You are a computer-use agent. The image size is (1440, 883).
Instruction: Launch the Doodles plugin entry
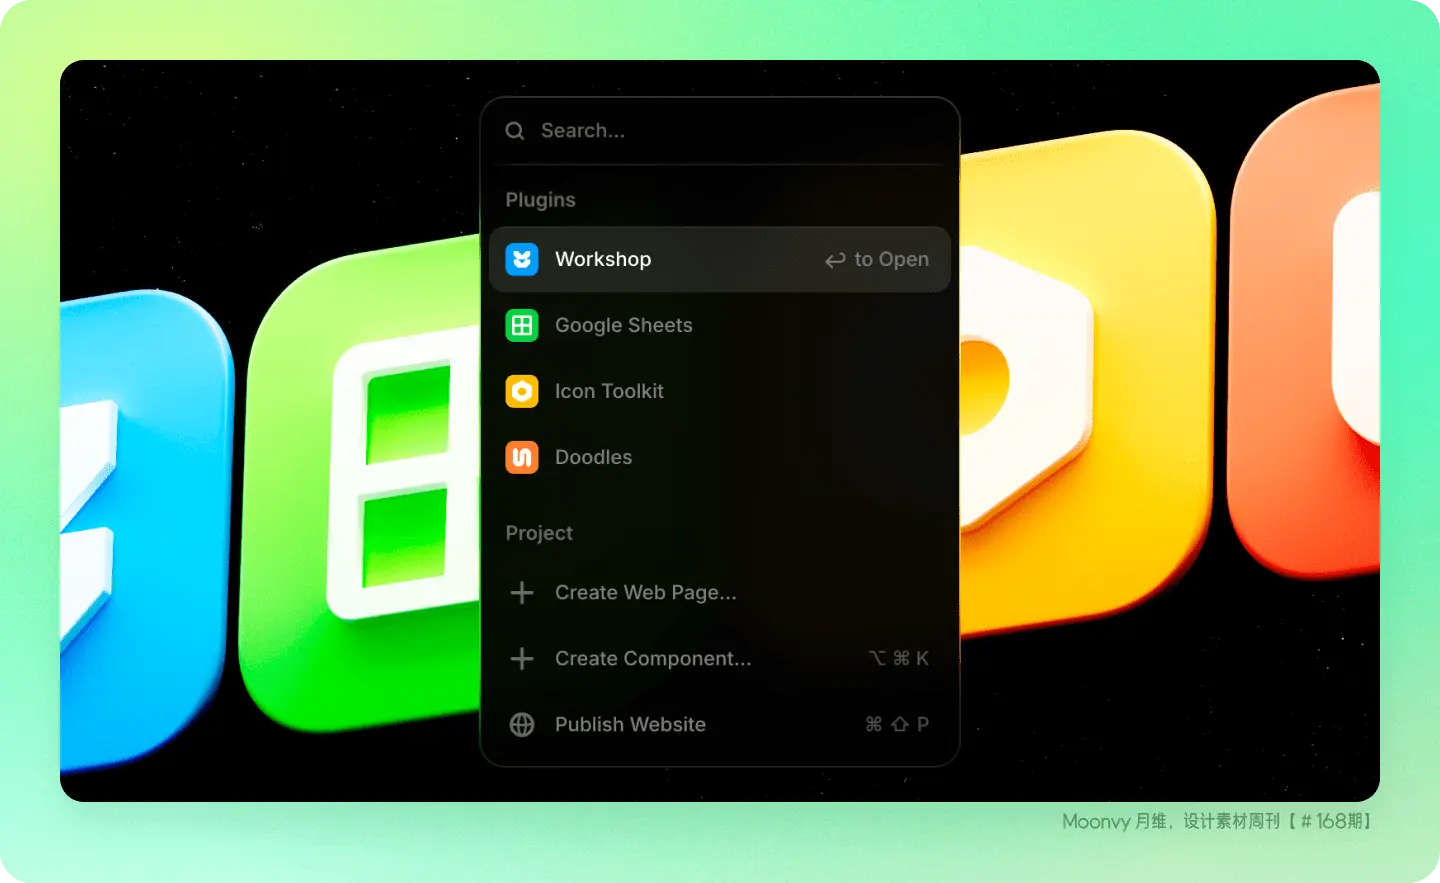(593, 458)
